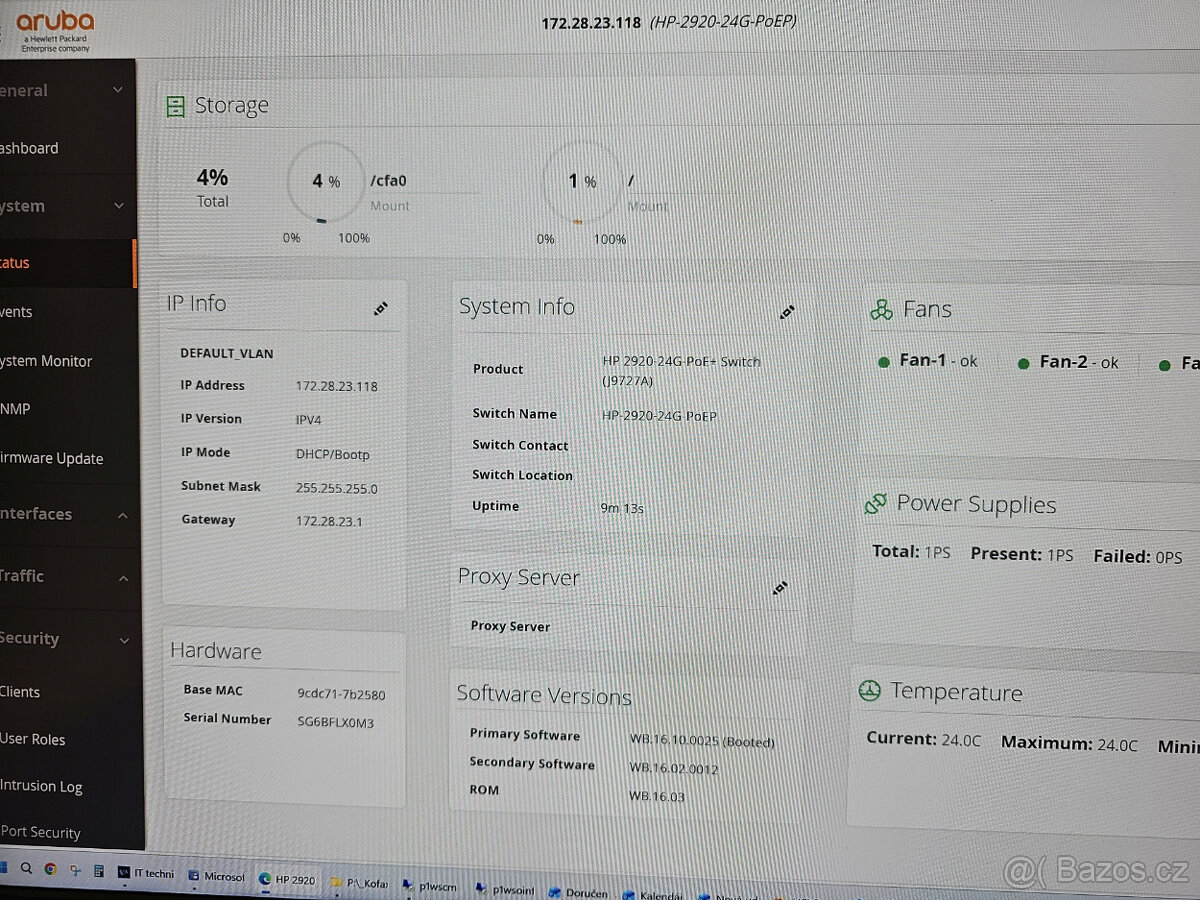Switch to the HP 2920 browser window in taskbar
Screen dimensions: 1200x900
tap(286, 879)
